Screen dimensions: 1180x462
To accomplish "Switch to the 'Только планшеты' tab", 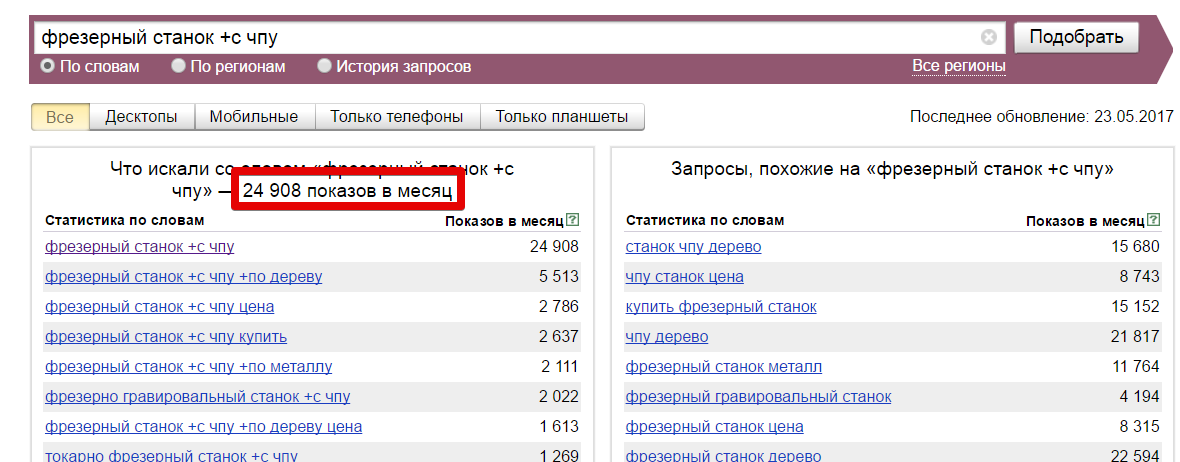I will [x=562, y=117].
